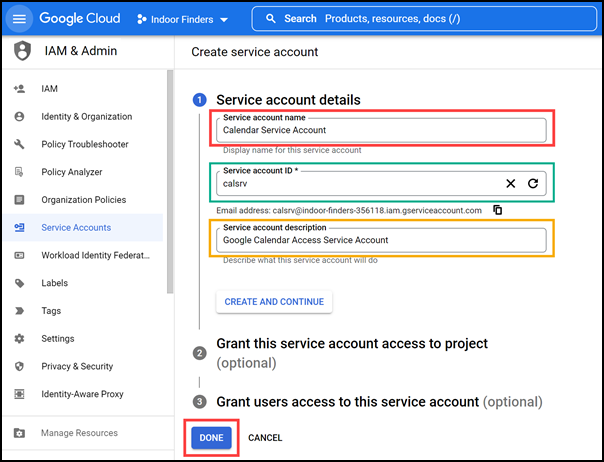The width and height of the screenshot is (604, 462).
Task: Click the CREATE AND CONTINUE button
Action: (274, 302)
